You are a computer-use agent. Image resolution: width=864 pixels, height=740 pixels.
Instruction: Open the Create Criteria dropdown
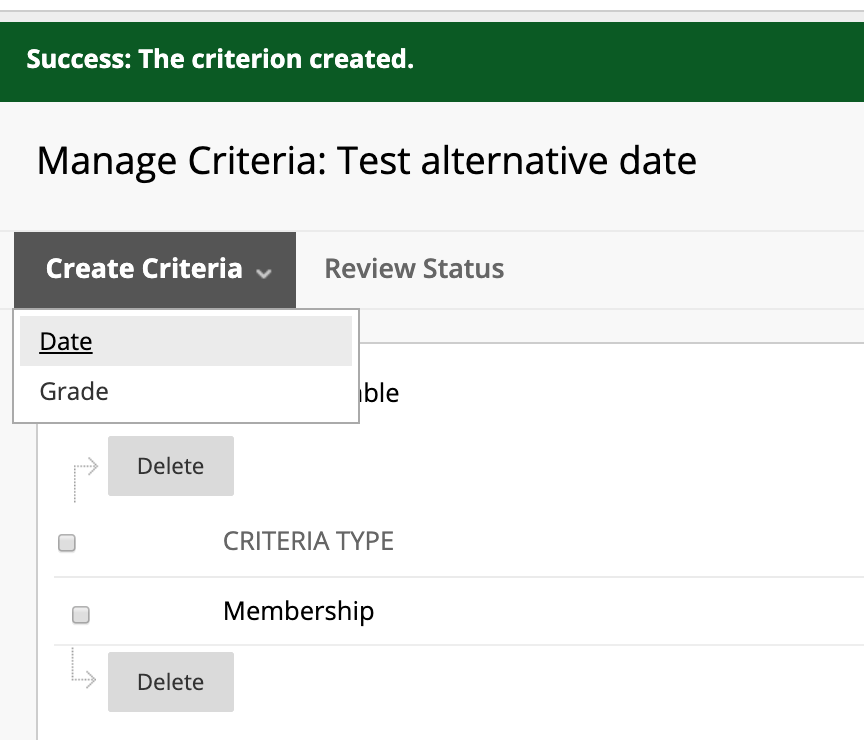point(155,269)
